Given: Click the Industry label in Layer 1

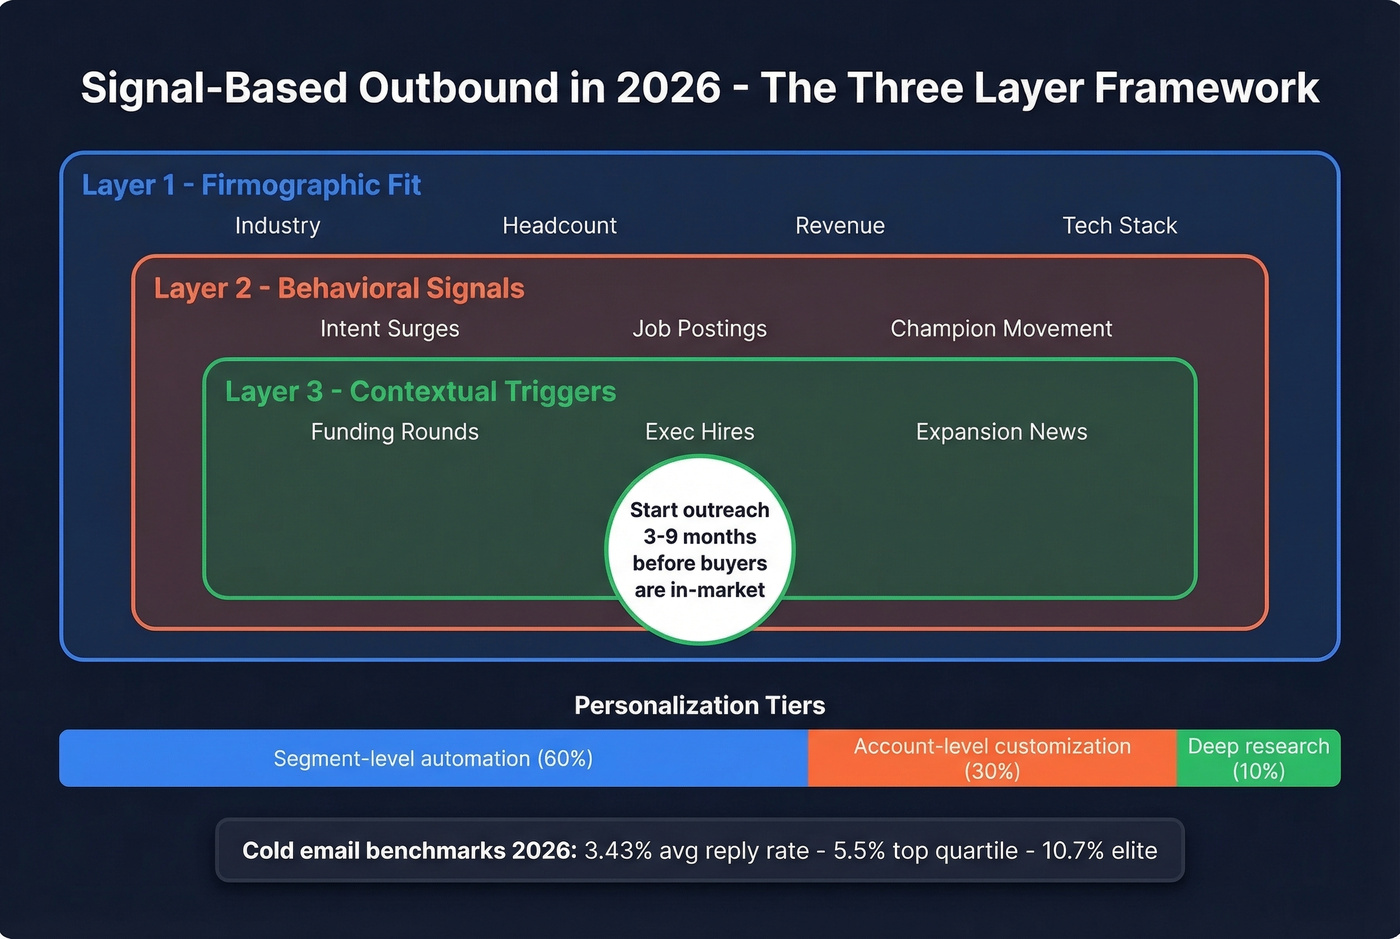Looking at the screenshot, I should 277,225.
